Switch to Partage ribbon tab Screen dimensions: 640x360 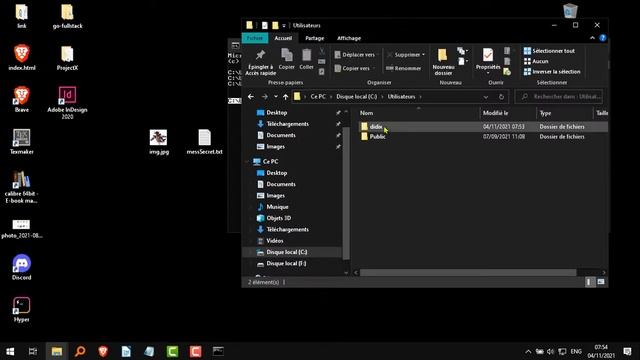click(x=314, y=38)
